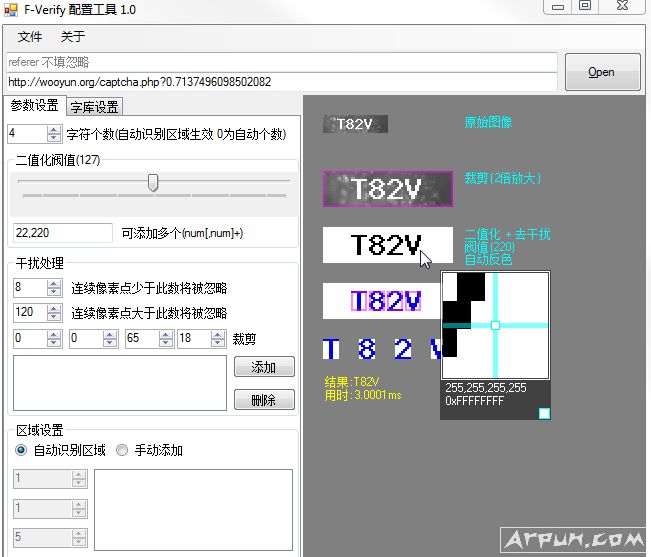The width and height of the screenshot is (651, 557).
Task: Click the cropped 2x enlarged captcha image
Action: pos(388,189)
